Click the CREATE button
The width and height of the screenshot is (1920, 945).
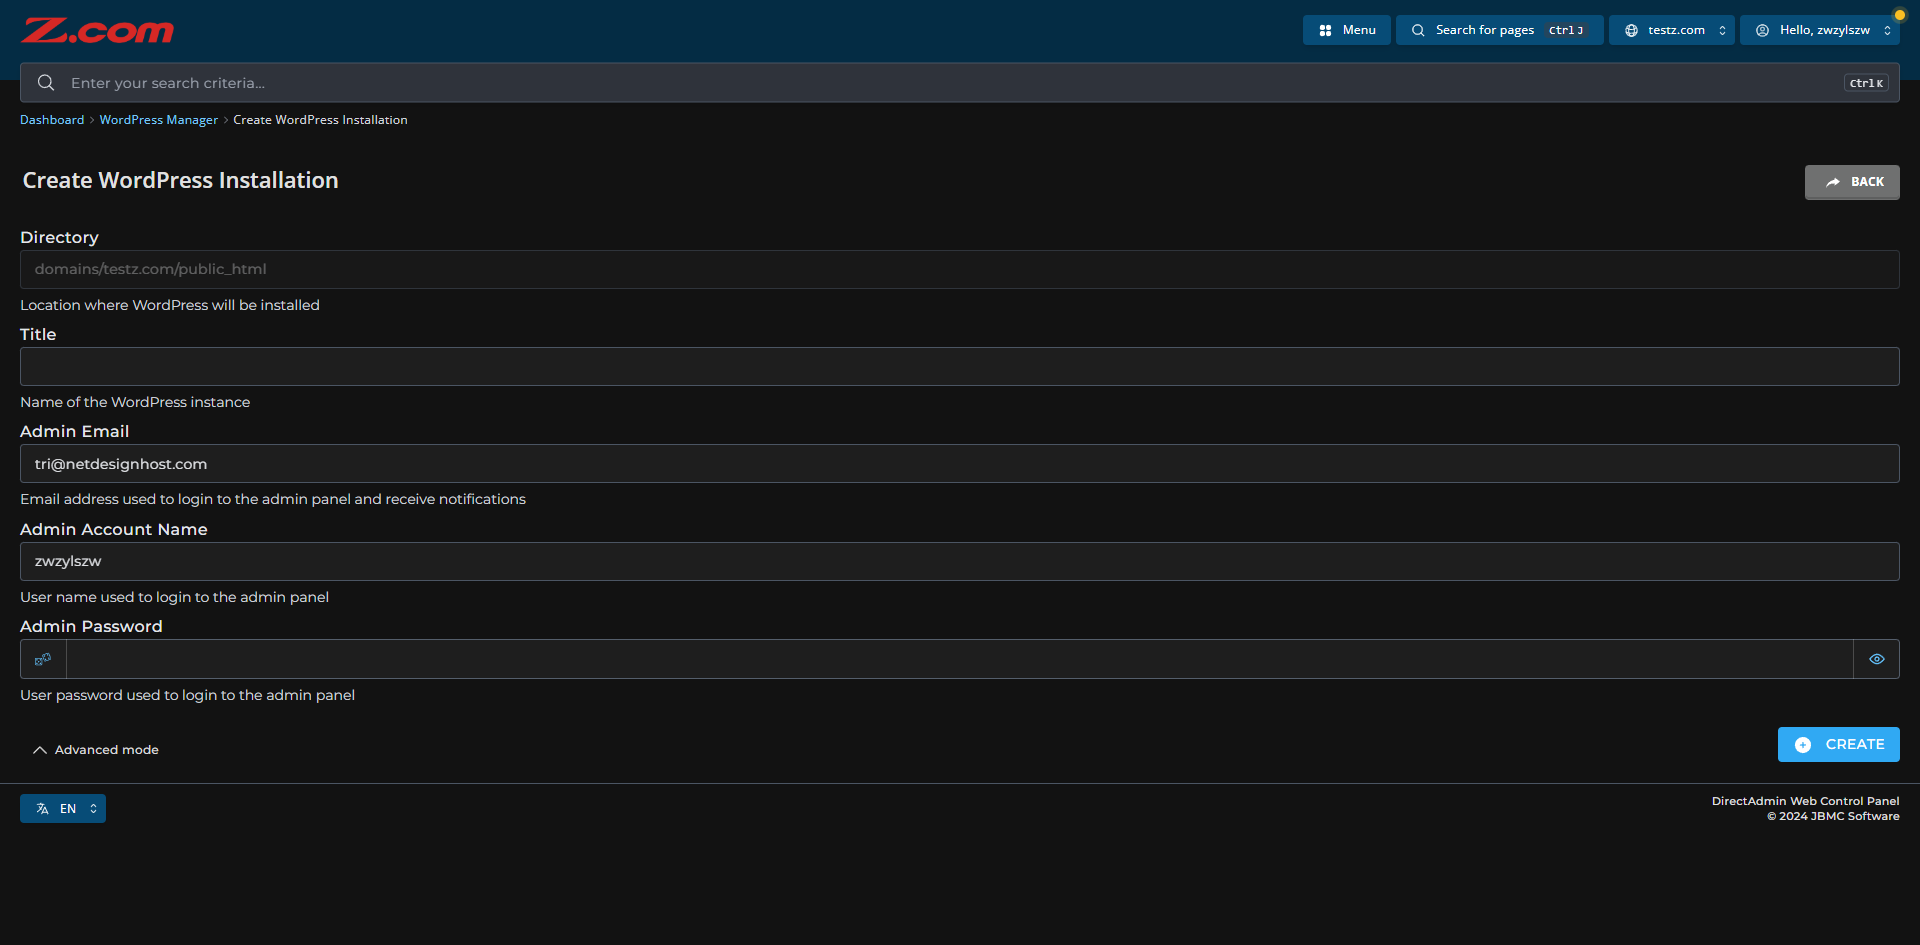[x=1839, y=745]
